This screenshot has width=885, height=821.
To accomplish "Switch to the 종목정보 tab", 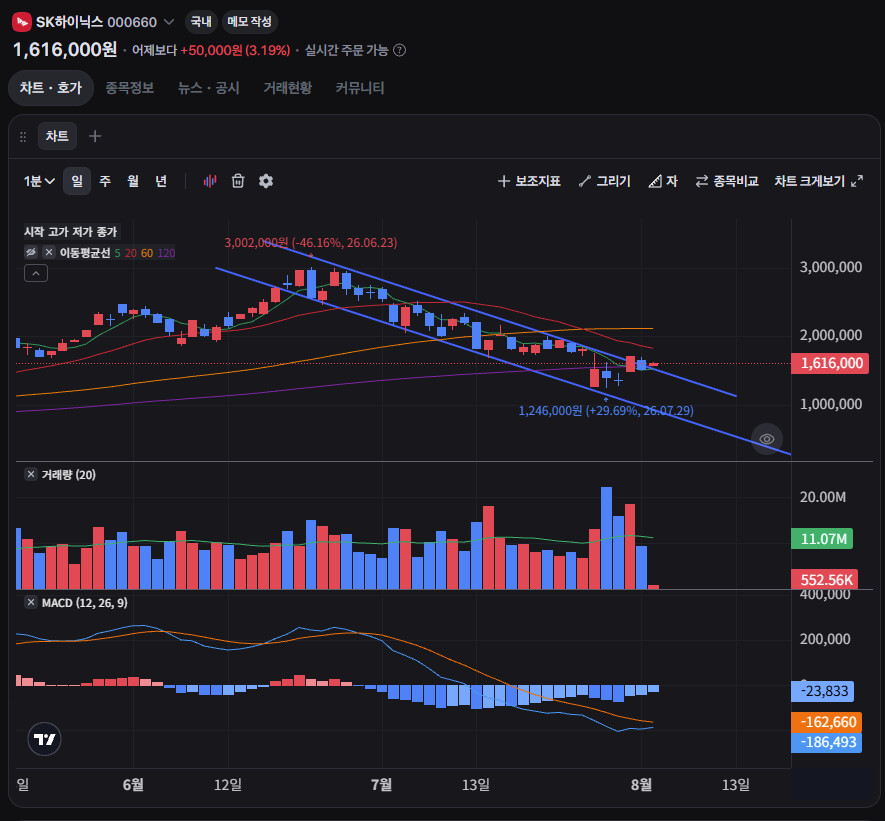I will pos(130,87).
